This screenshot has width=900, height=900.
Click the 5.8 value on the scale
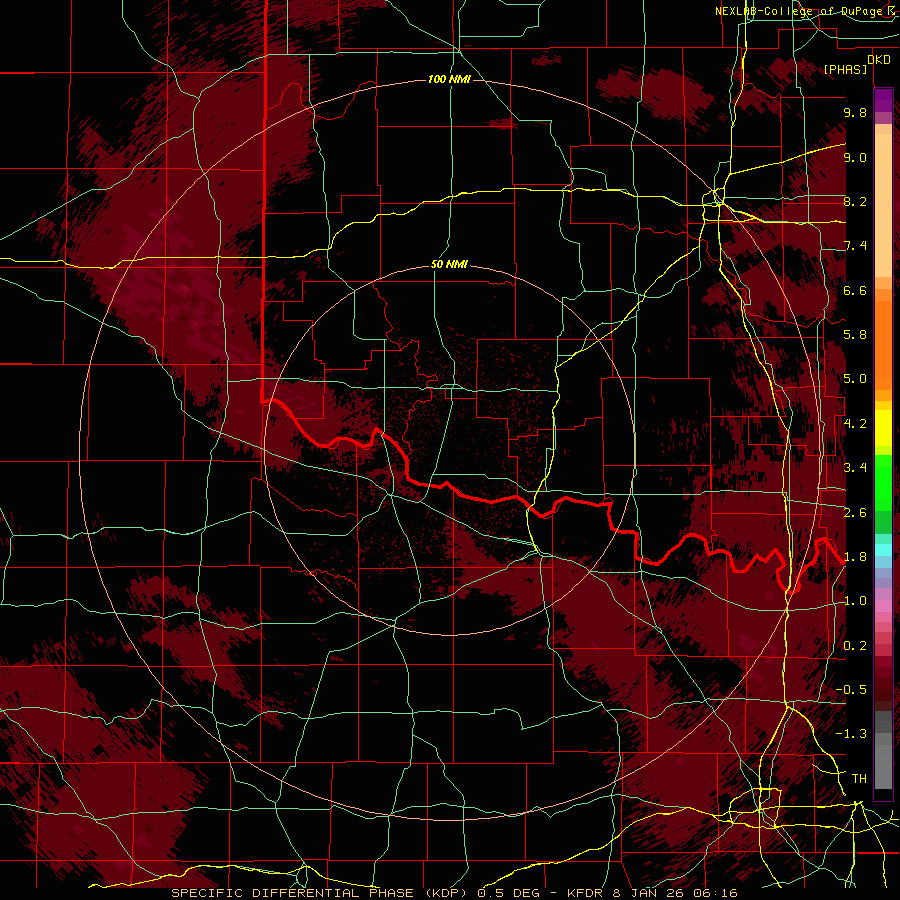click(x=855, y=335)
